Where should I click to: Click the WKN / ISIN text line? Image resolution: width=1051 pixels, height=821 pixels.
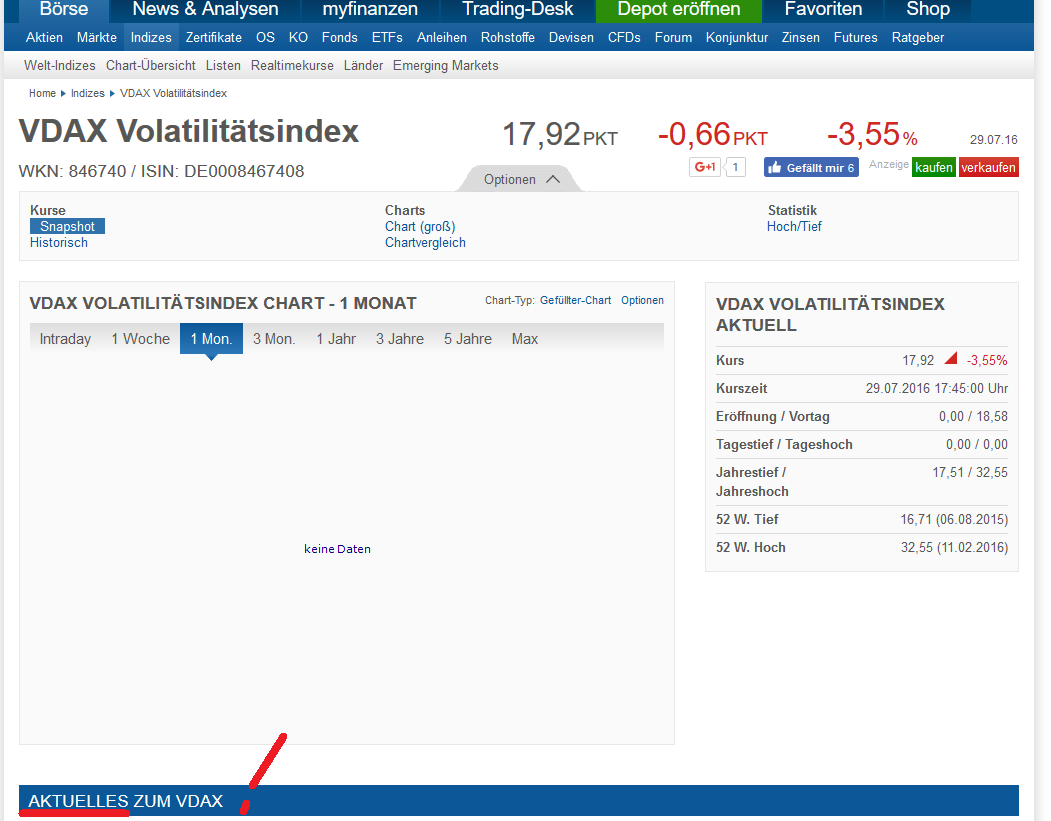(x=162, y=172)
